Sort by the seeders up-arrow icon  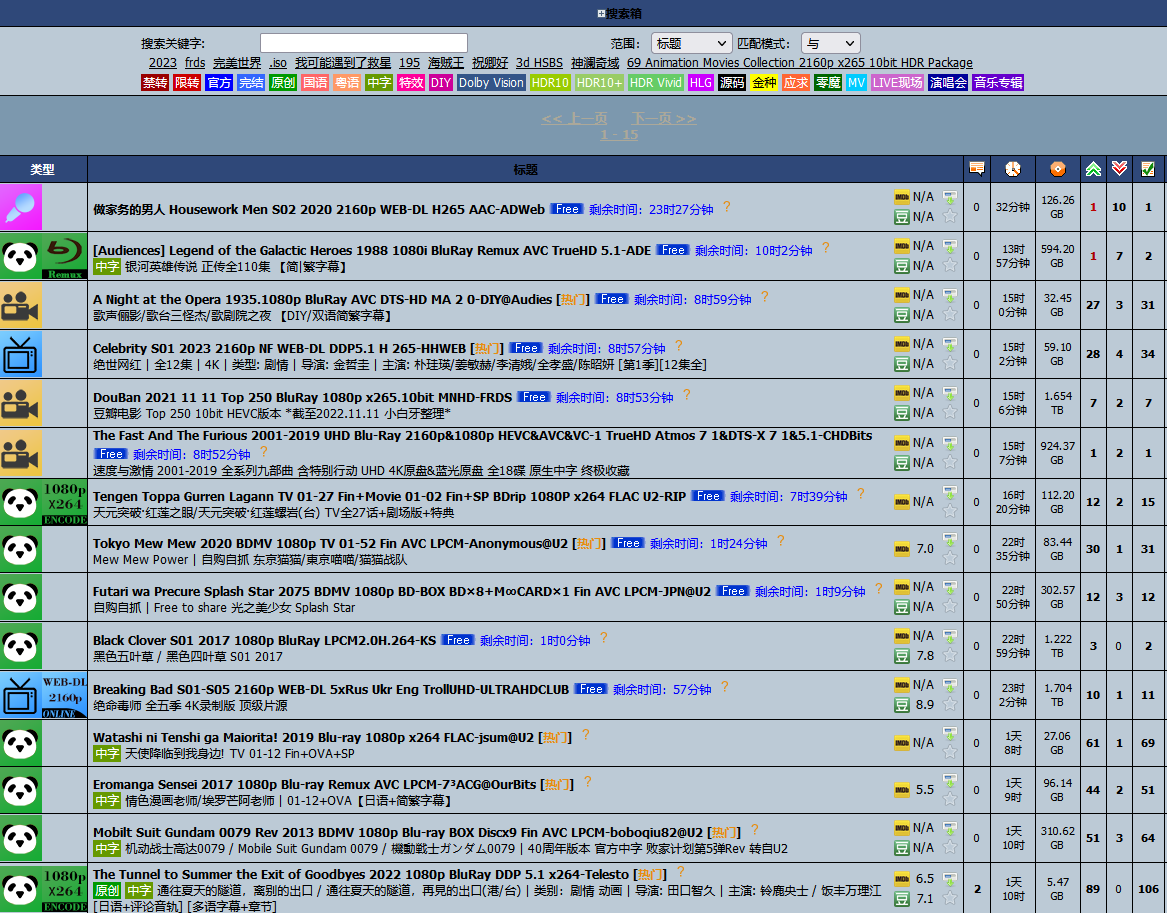click(x=1093, y=169)
